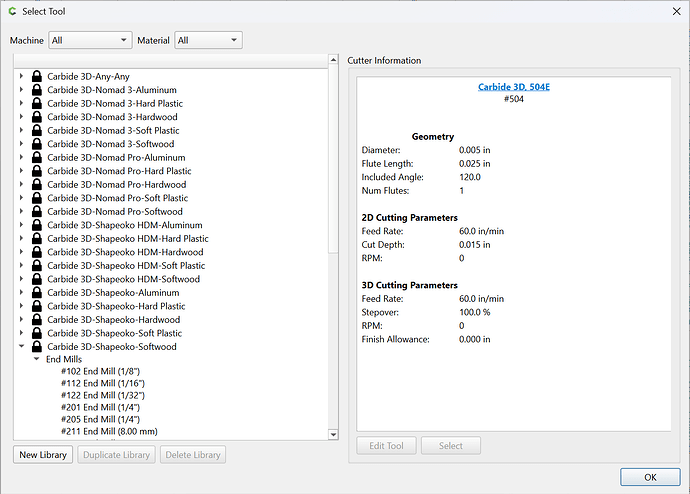Click the tool list vertical scrollbar thumb
690x494 pixels.
coord(333,159)
